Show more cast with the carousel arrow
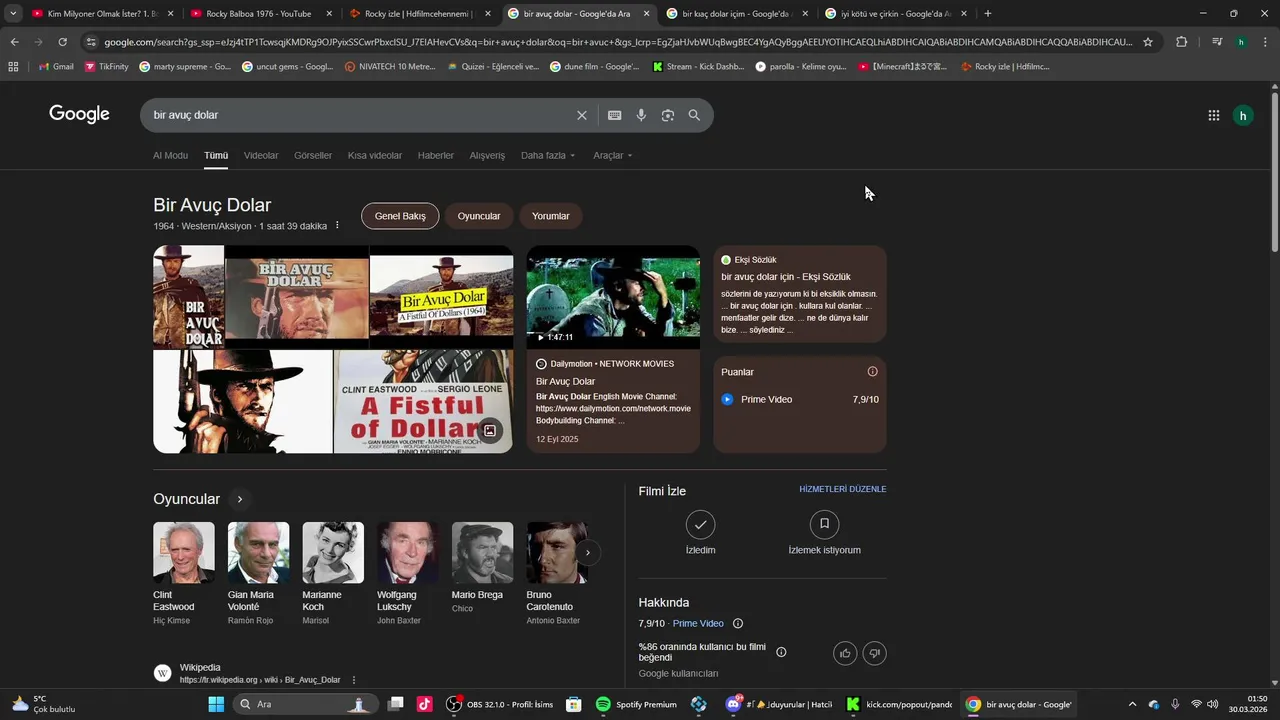Viewport: 1280px width, 720px height. (x=588, y=552)
